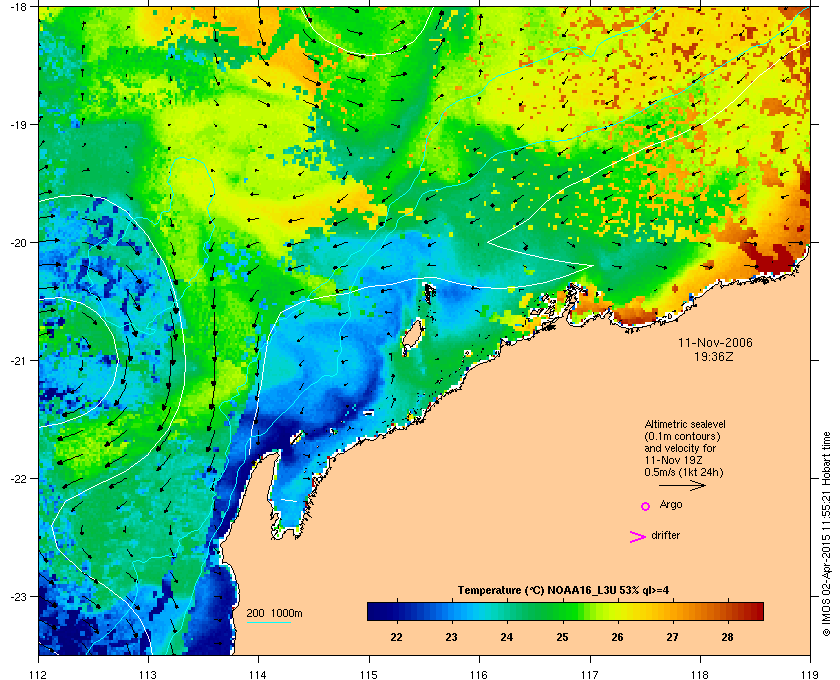
Task: Select the date text 11-Nov-2006
Action: point(715,342)
